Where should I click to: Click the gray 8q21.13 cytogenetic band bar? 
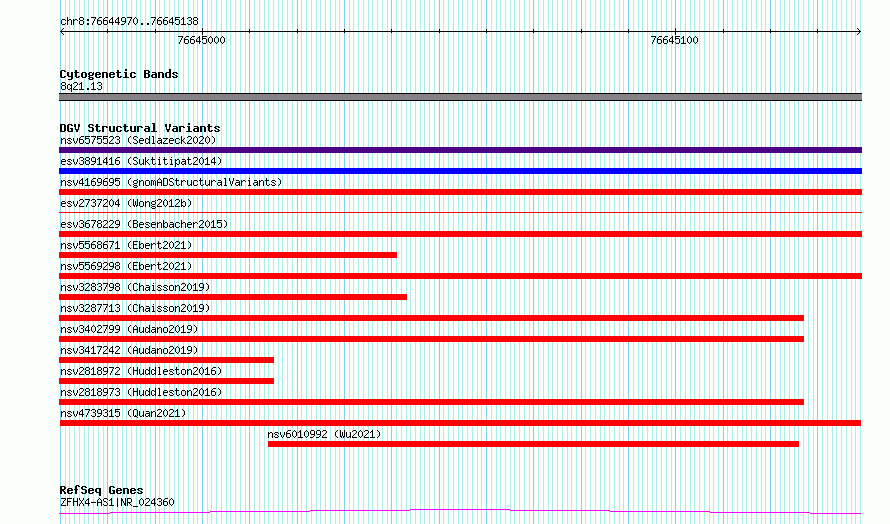[x=460, y=97]
